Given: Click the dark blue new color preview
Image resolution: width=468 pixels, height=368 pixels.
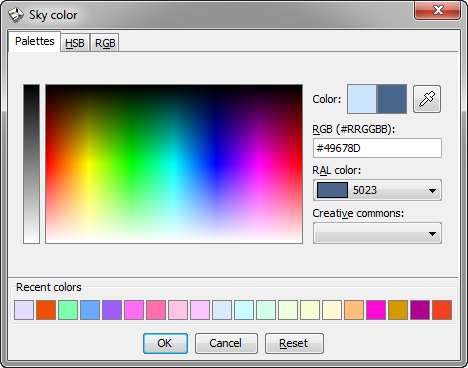Looking at the screenshot, I should pyautogui.click(x=392, y=99).
